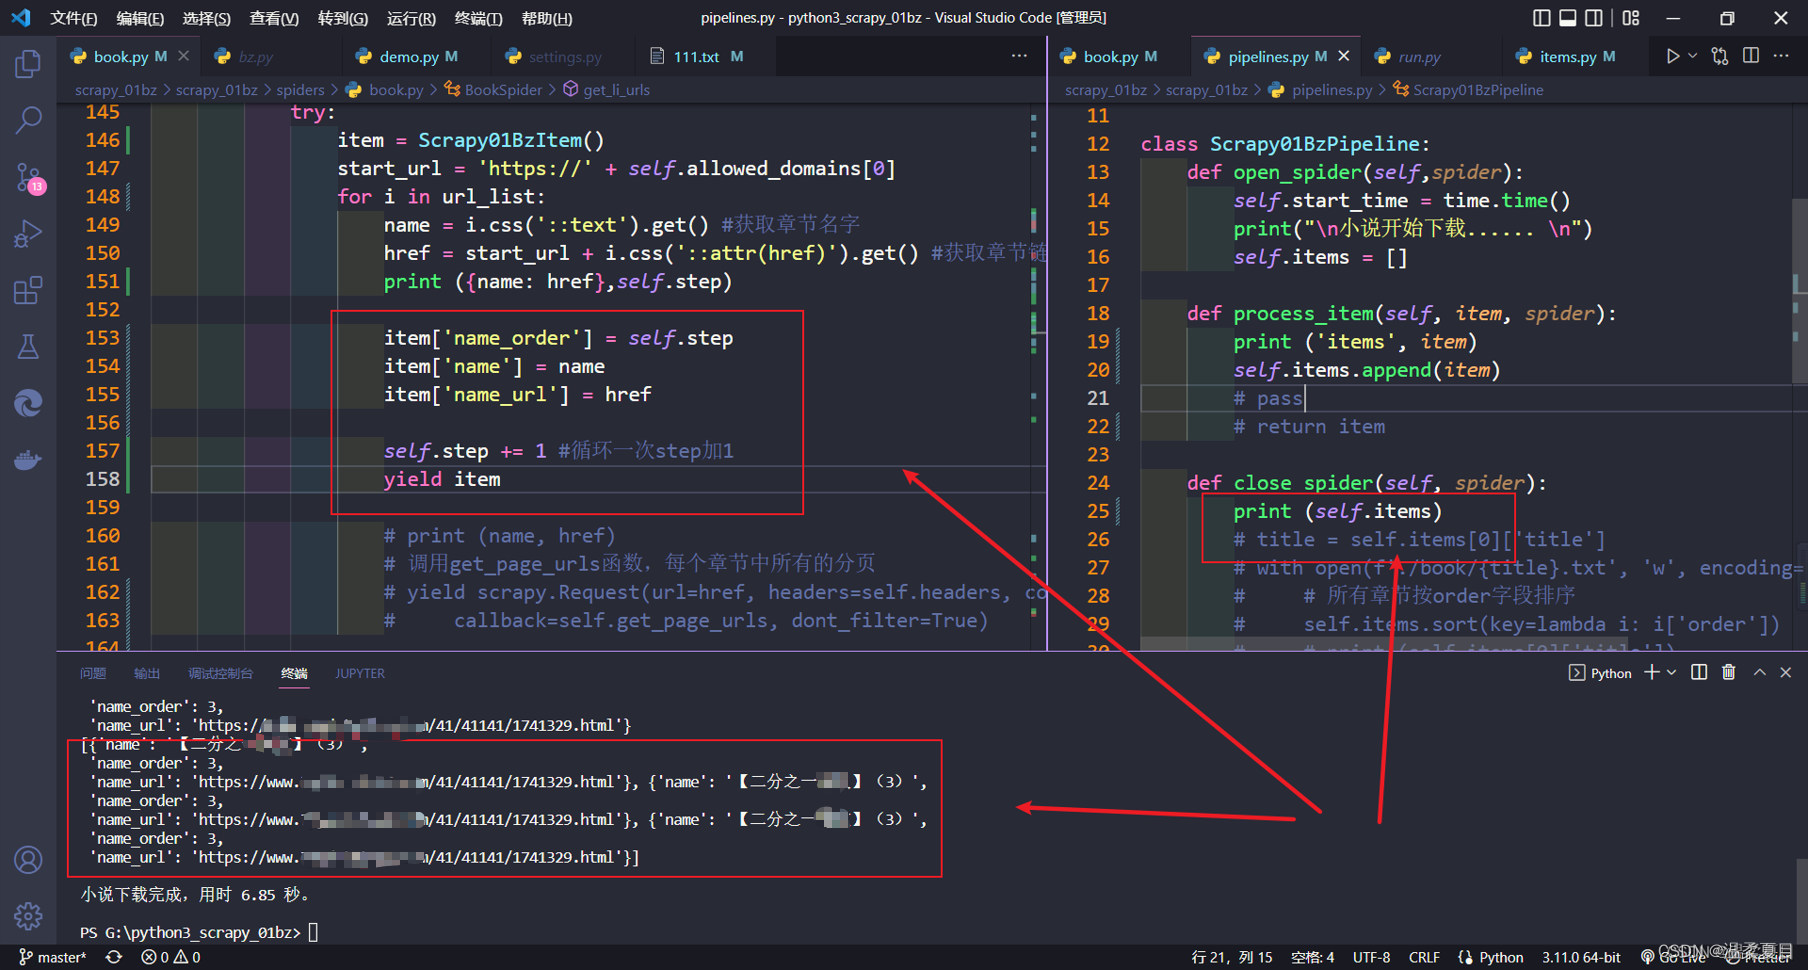Switch to run.py tab

coord(1419,57)
